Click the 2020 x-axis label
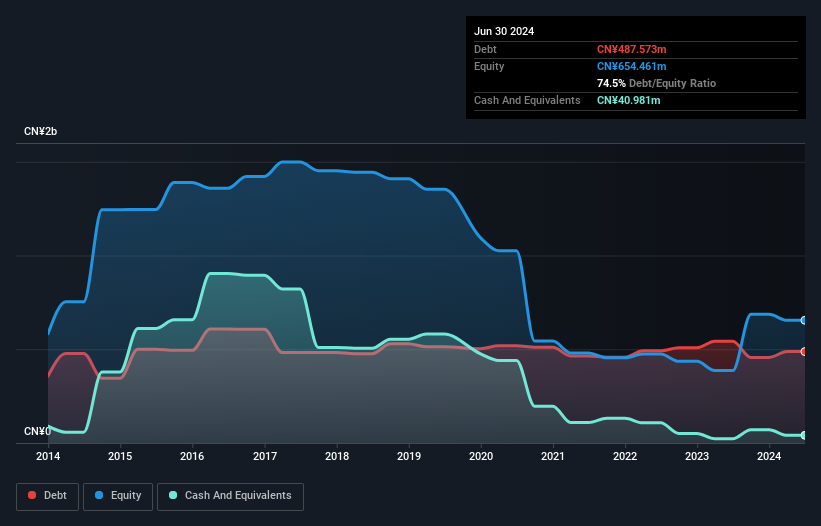The width and height of the screenshot is (821, 526). (481, 456)
